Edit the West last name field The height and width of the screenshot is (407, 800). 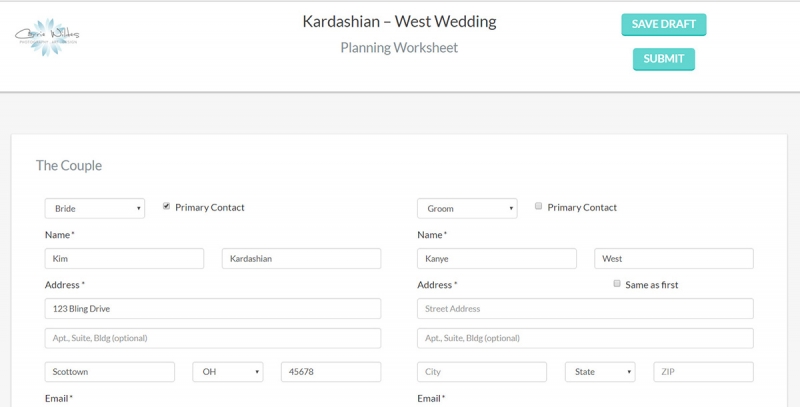click(x=674, y=259)
